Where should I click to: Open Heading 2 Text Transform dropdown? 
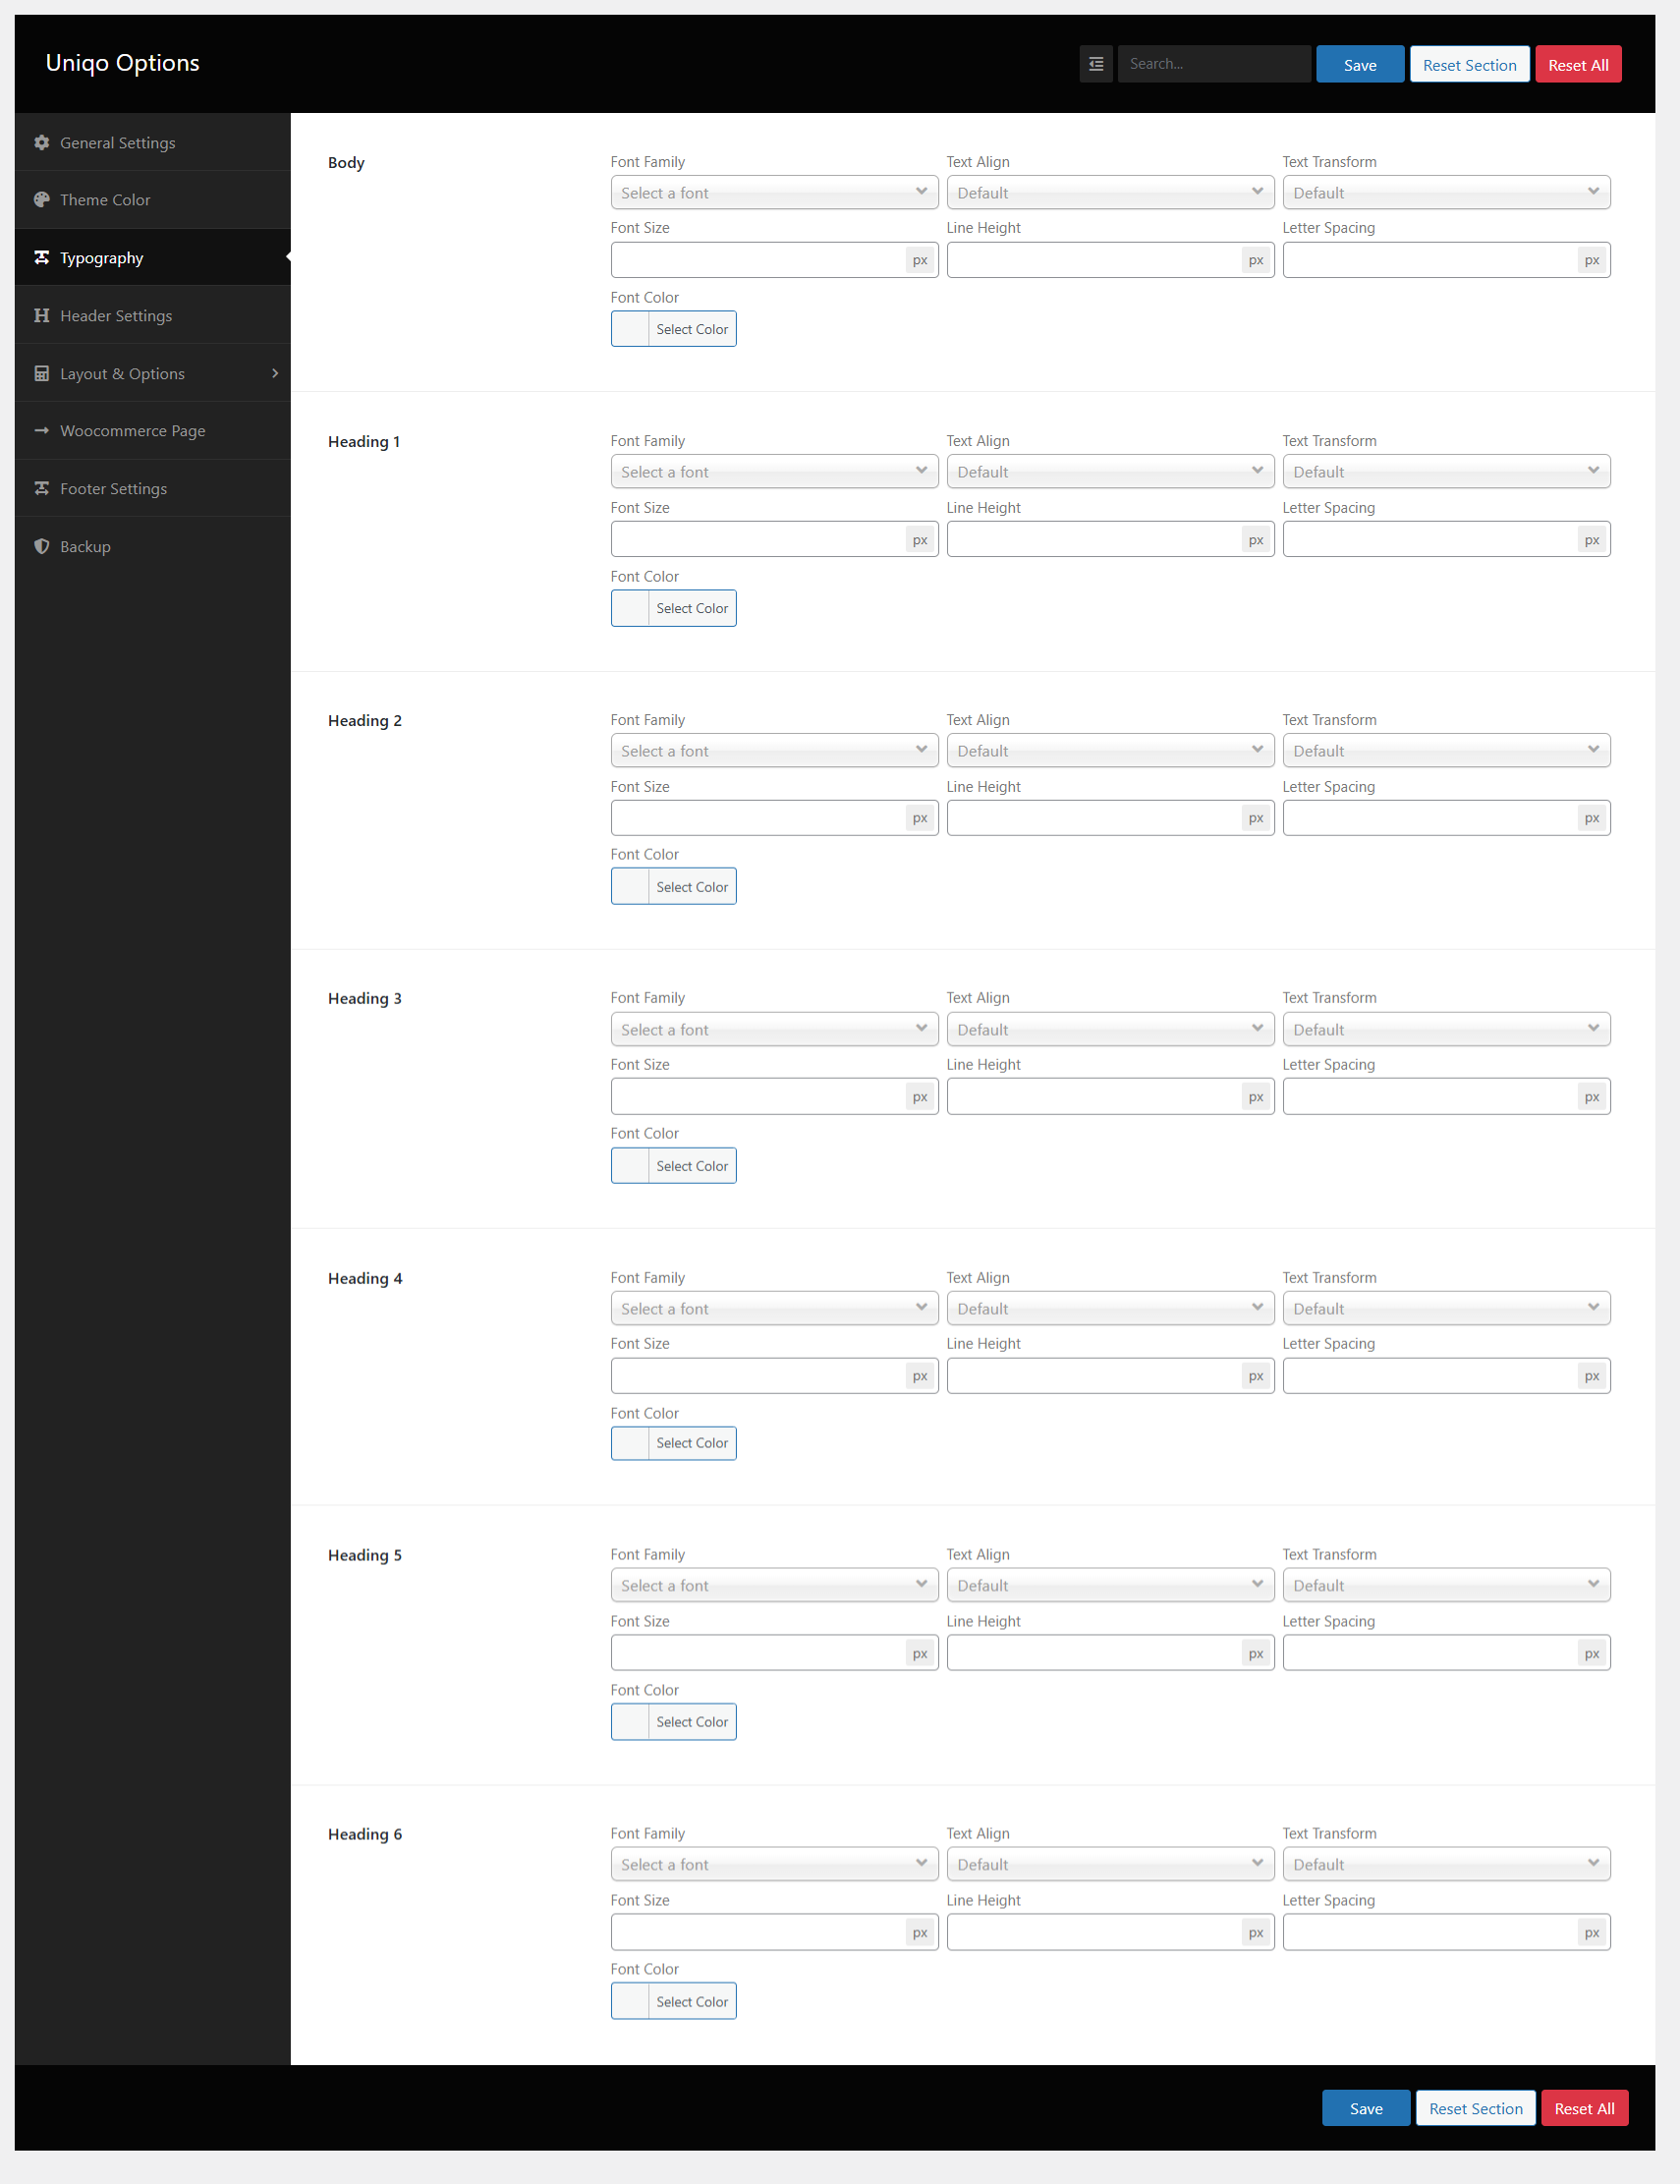(x=1446, y=751)
